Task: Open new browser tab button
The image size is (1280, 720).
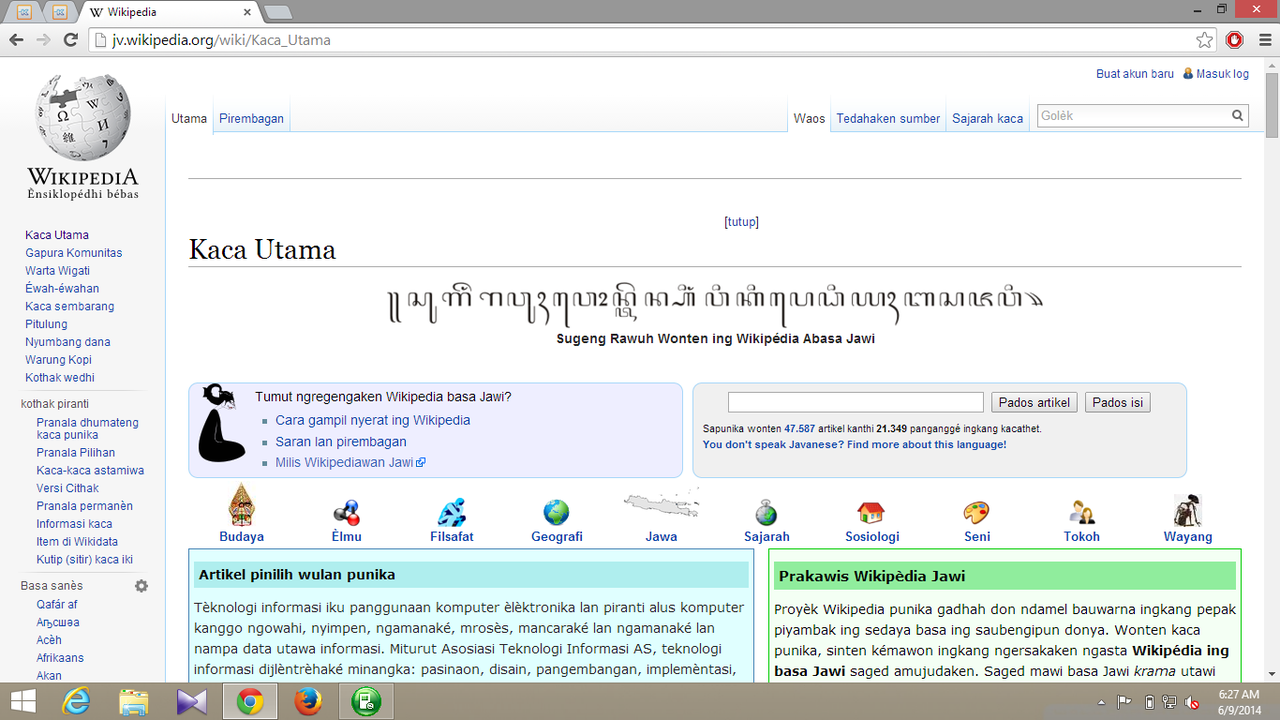Action: pyautogui.click(x=277, y=13)
